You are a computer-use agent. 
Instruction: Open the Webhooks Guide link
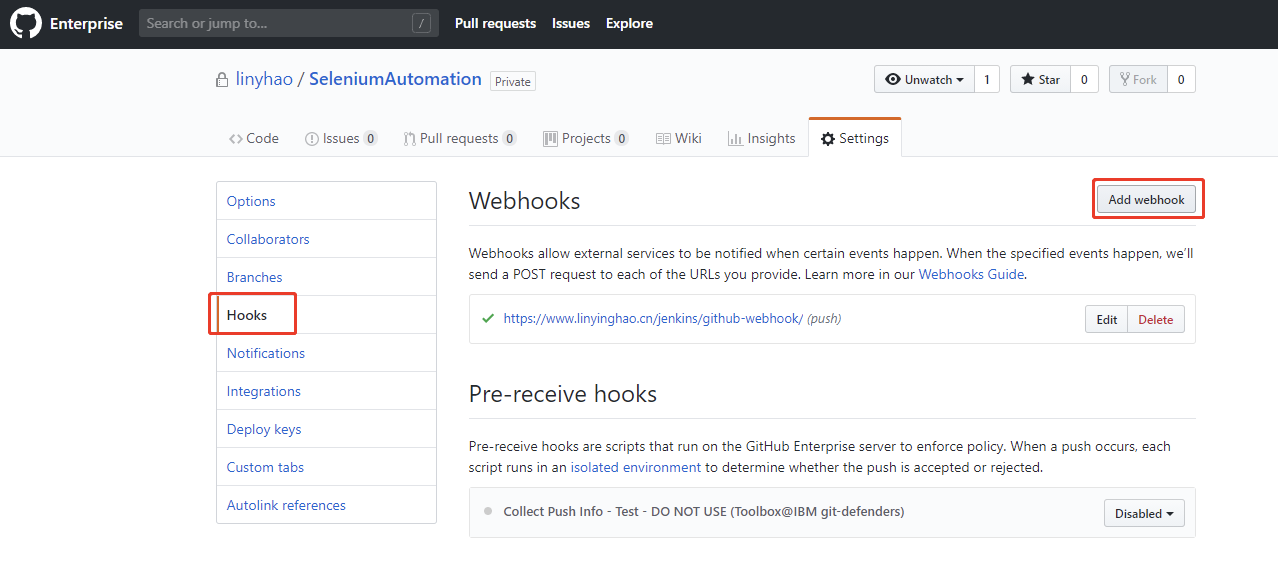pos(970,274)
